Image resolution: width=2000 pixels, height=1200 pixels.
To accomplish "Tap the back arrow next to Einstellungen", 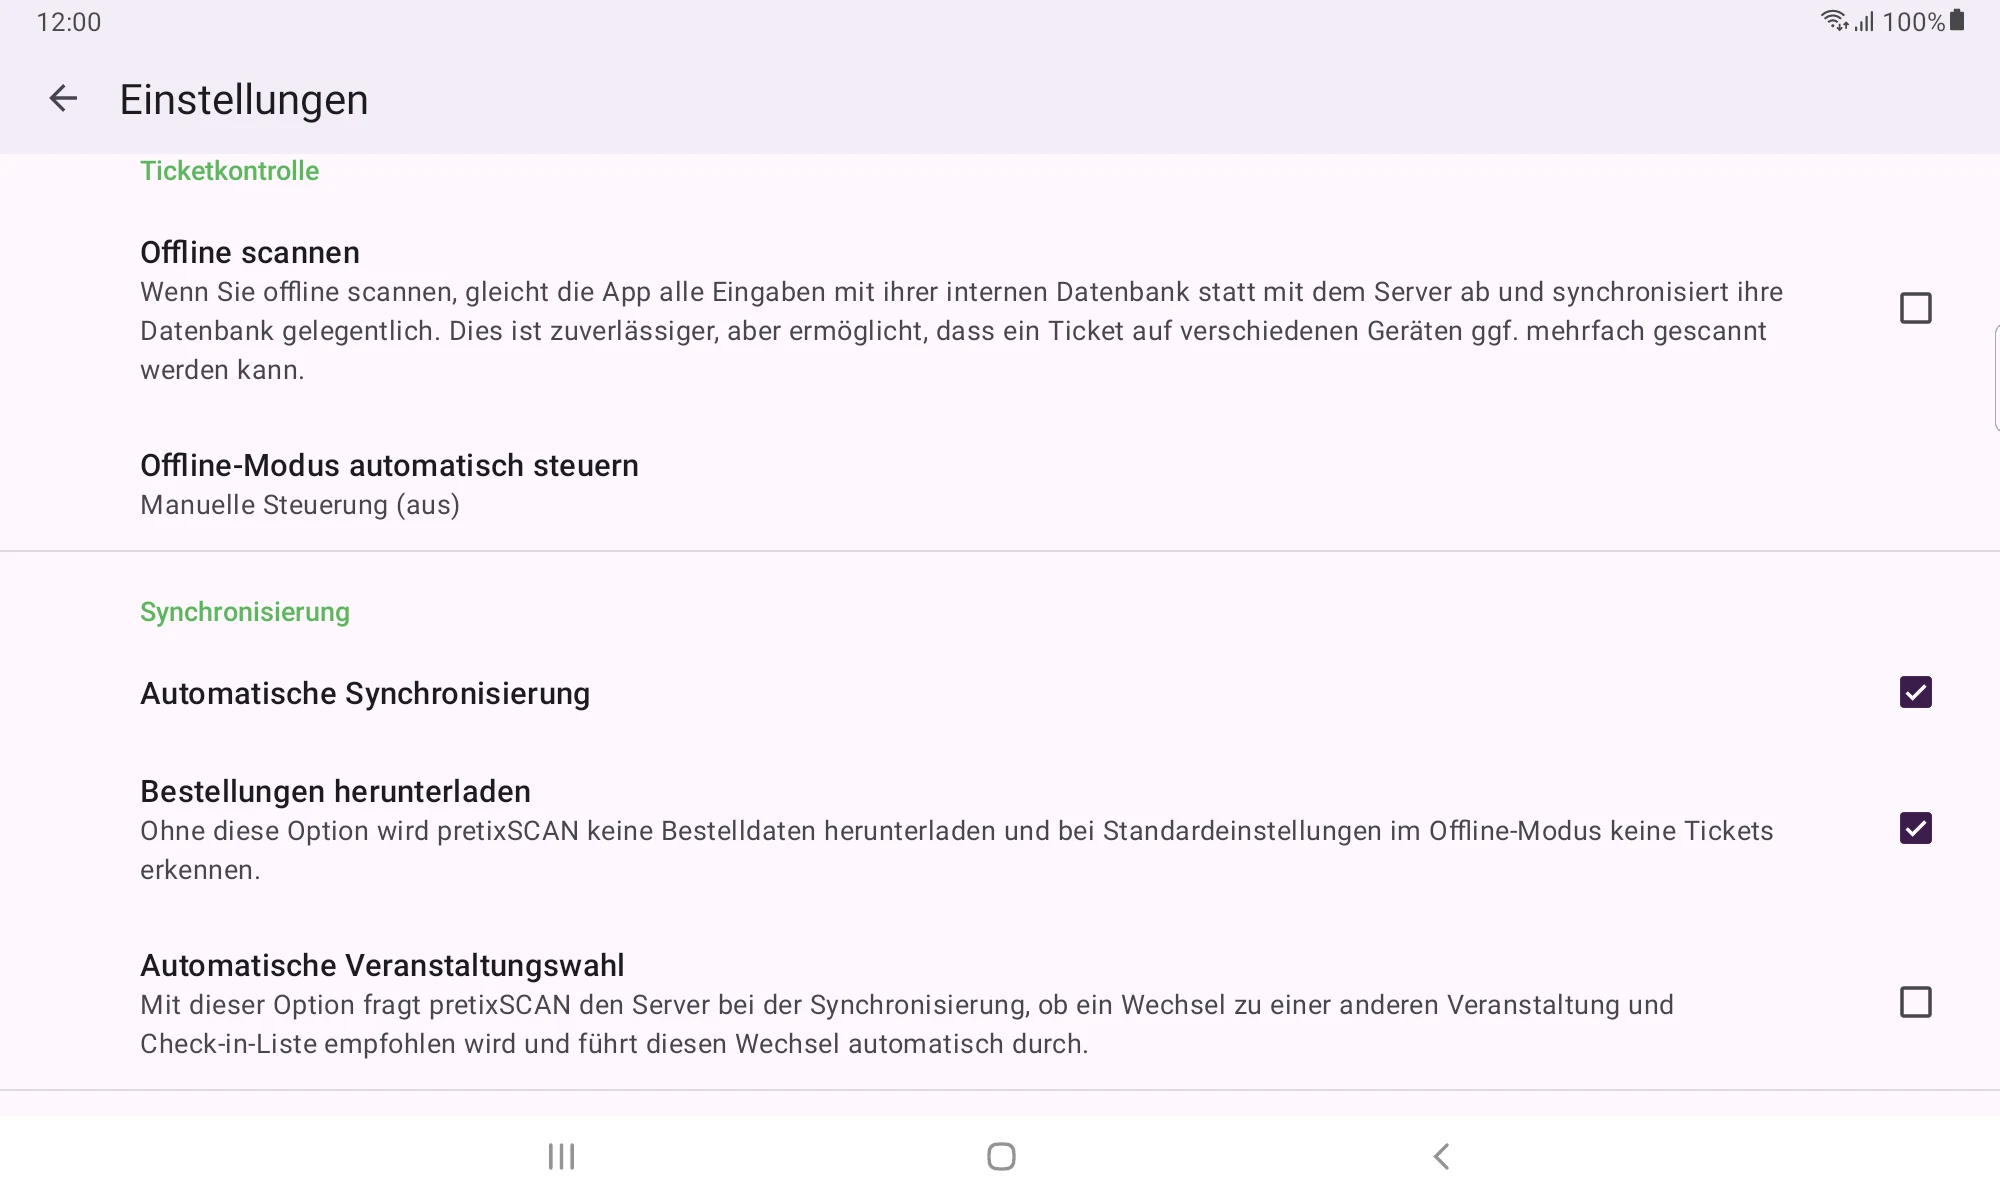I will (63, 99).
